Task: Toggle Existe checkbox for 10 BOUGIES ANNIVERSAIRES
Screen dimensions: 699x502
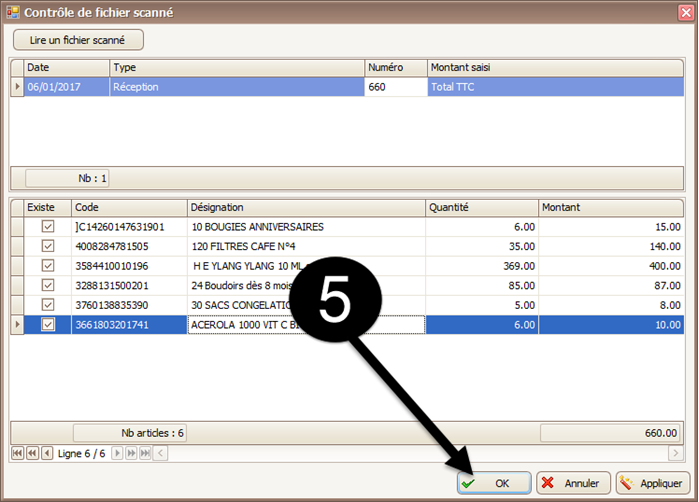Action: [48, 226]
